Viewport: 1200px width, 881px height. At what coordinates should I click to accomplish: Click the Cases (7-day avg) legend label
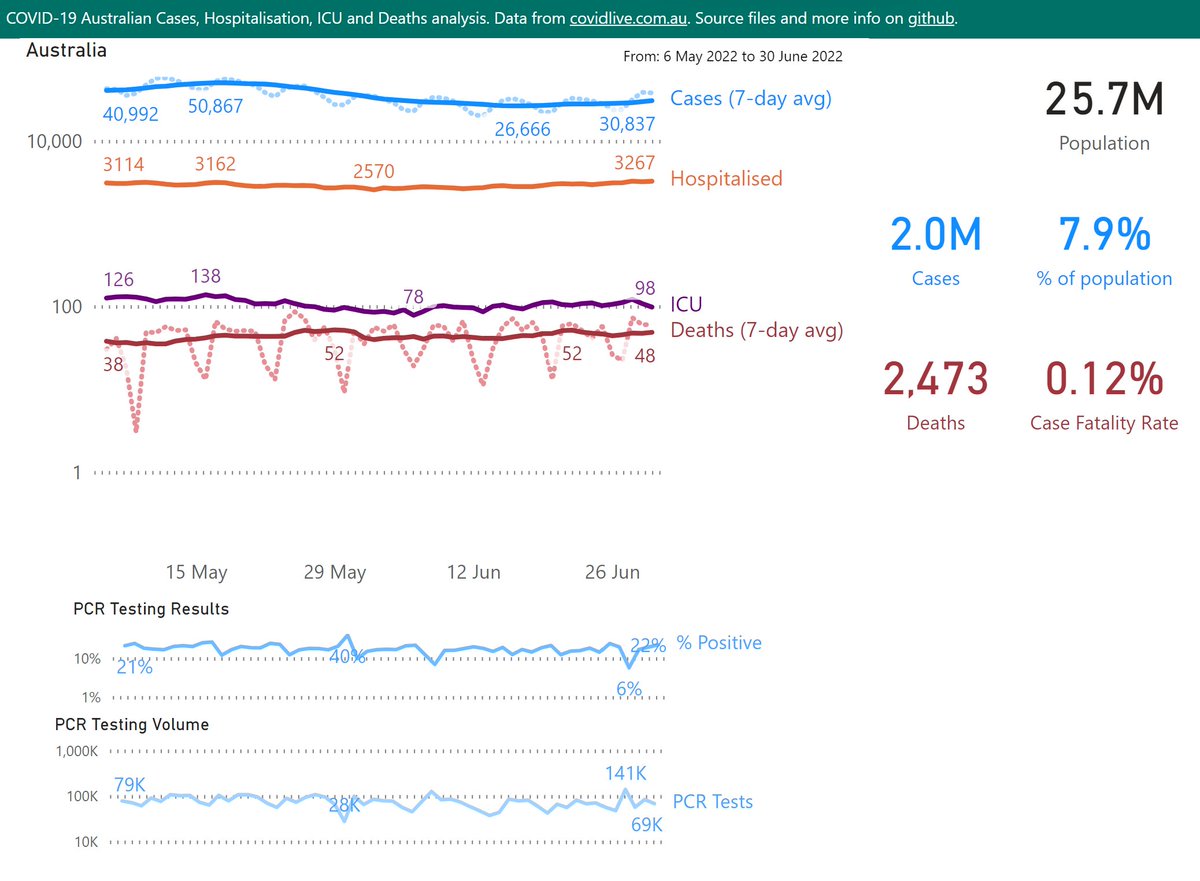point(751,98)
